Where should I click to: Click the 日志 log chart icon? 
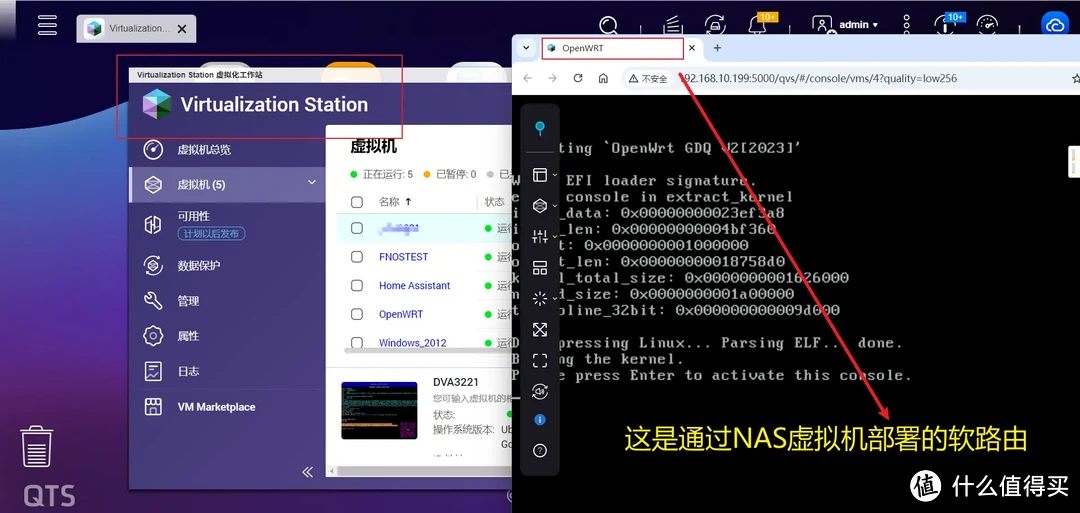153,371
